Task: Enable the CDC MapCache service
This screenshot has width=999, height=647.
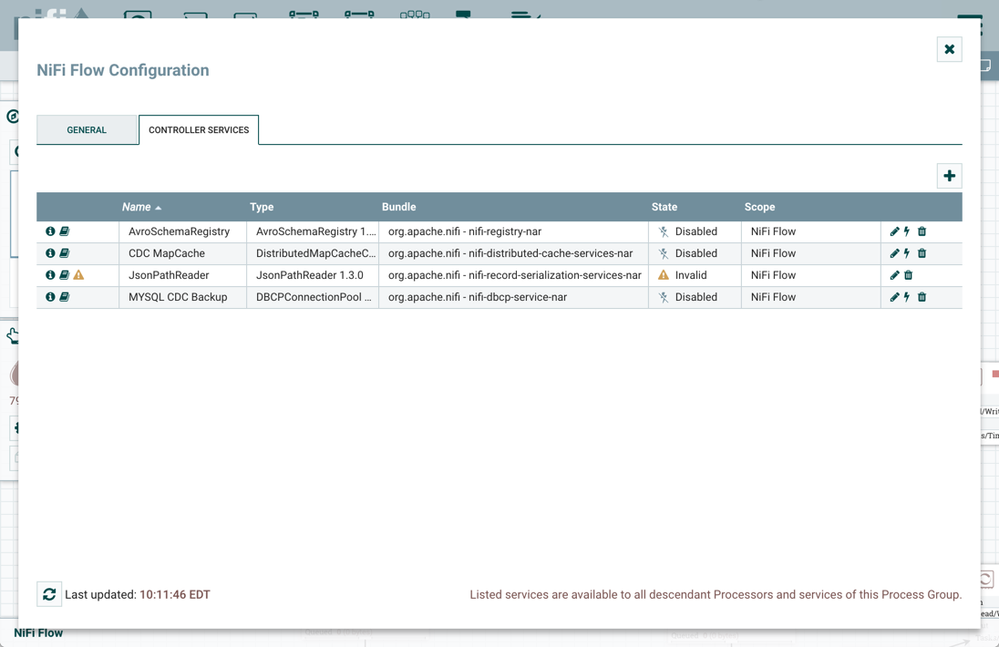Action: coord(907,253)
